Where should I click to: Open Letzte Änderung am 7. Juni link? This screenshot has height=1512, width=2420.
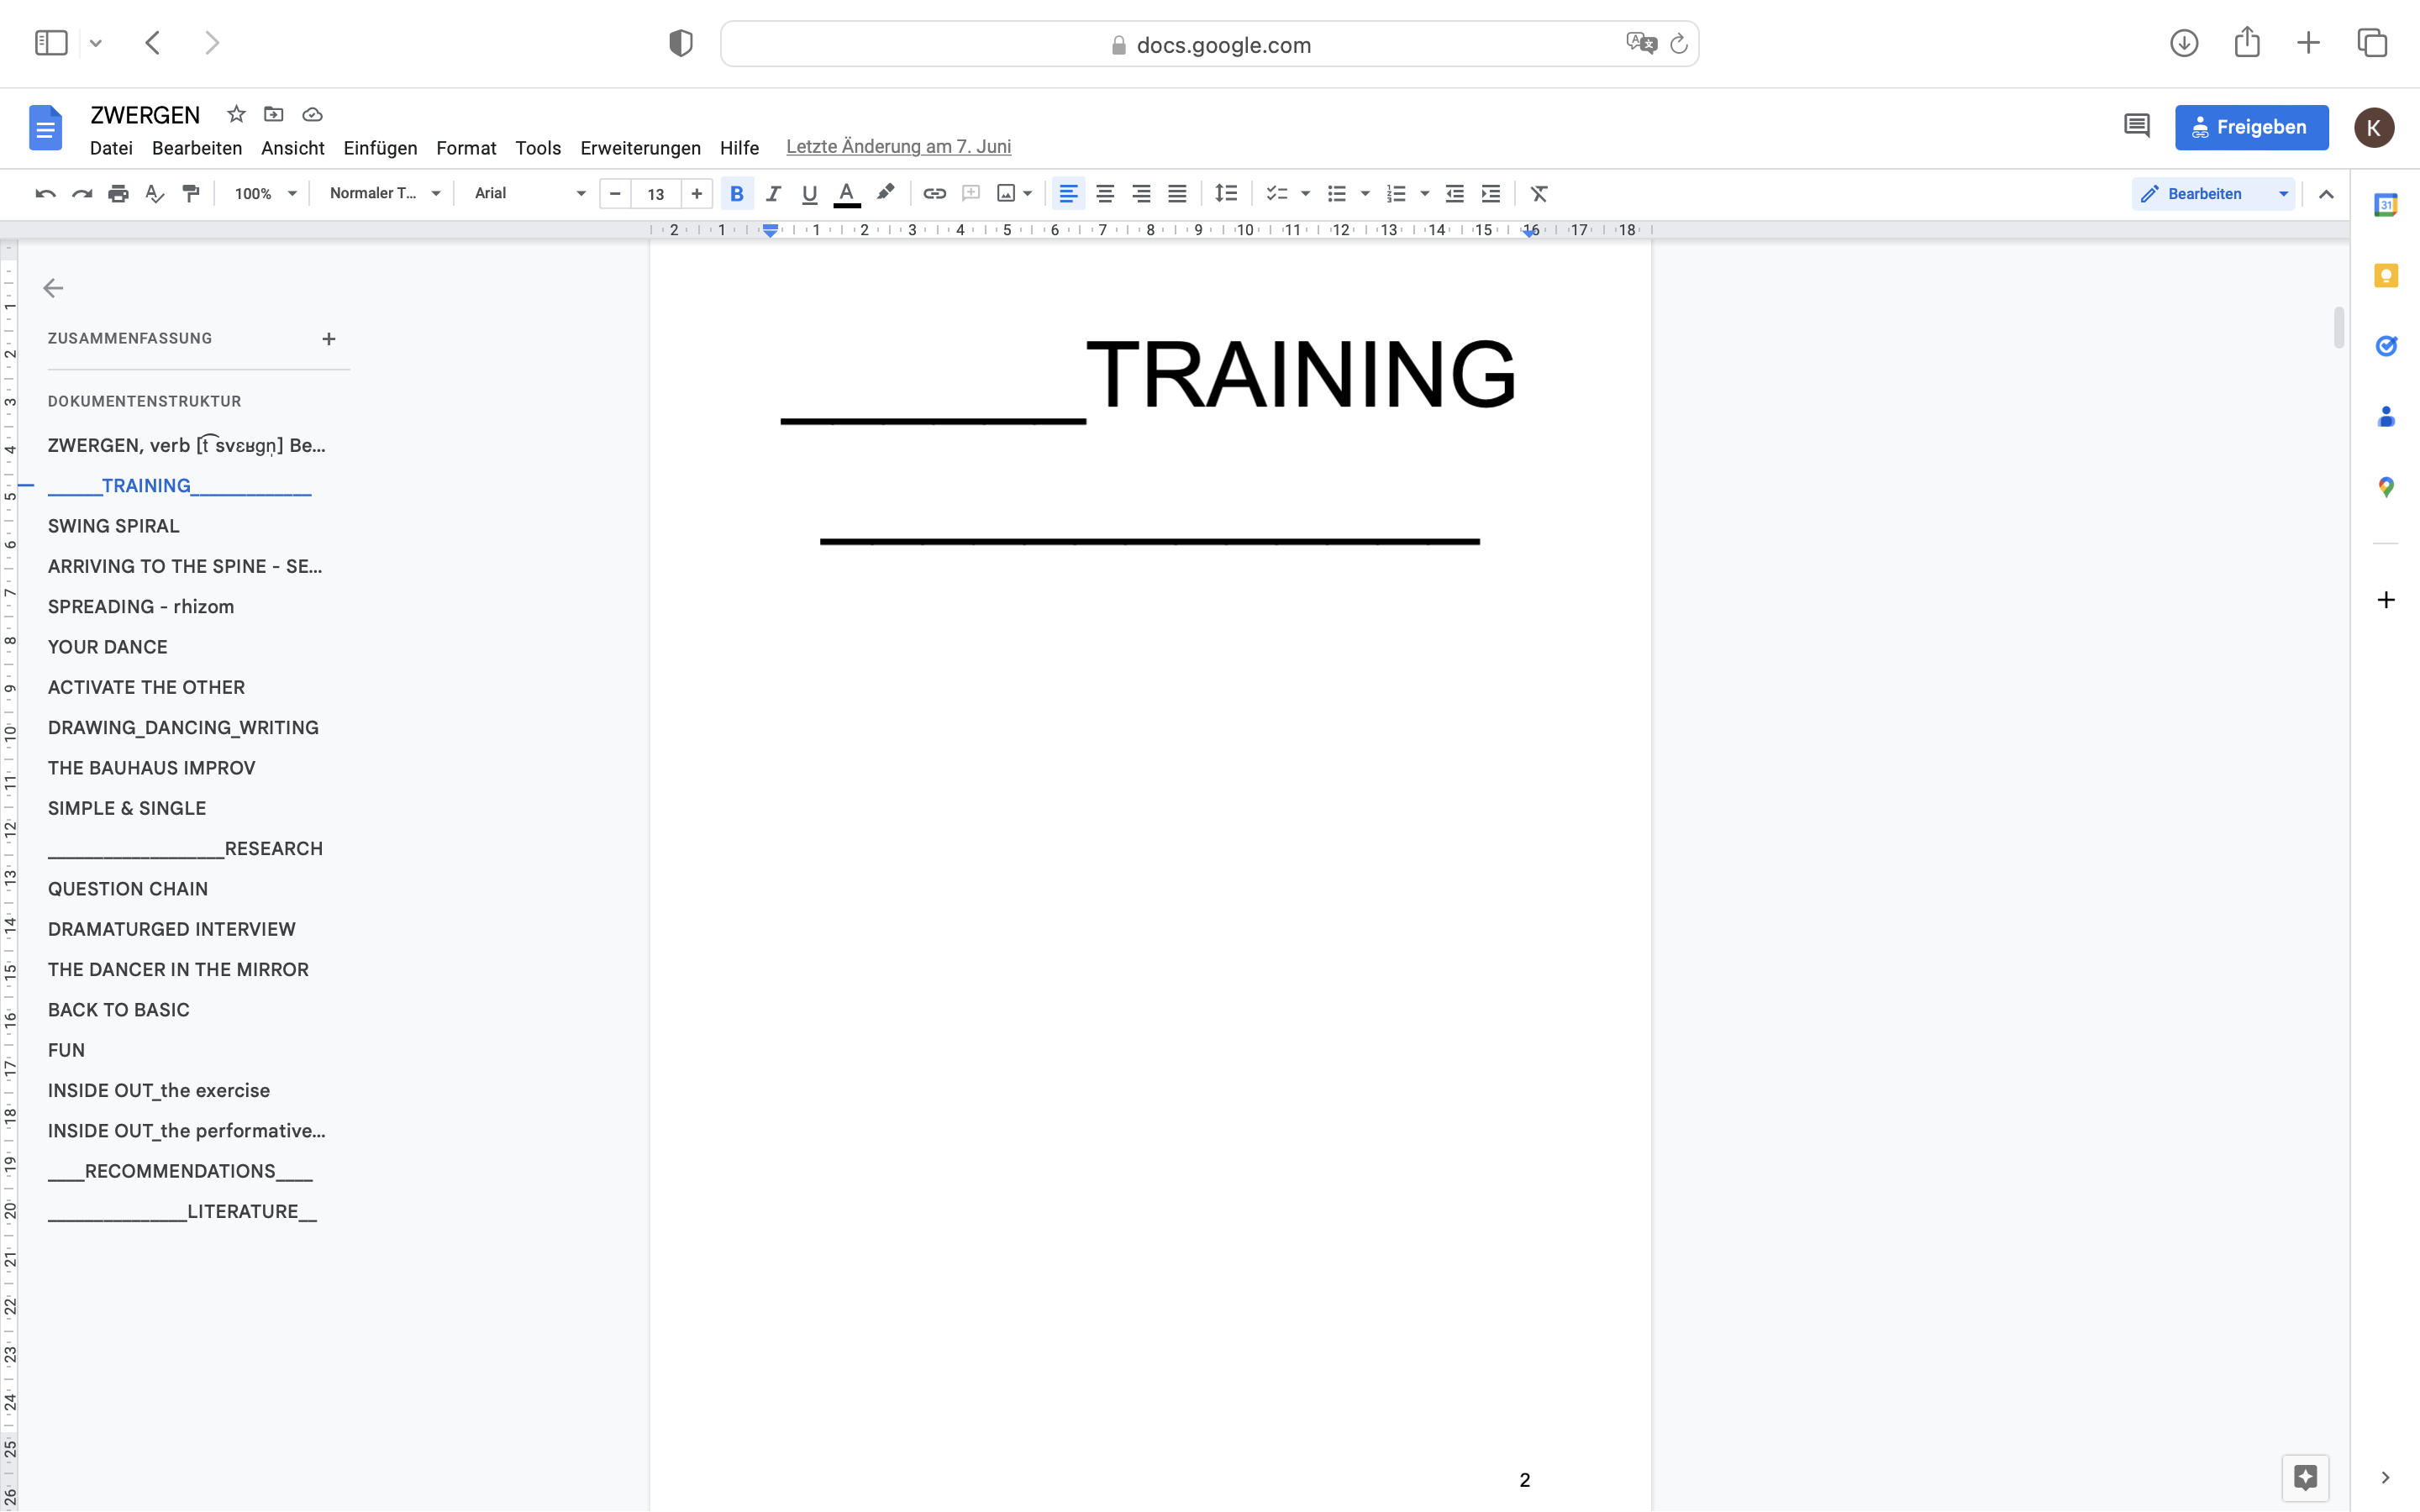tap(898, 147)
